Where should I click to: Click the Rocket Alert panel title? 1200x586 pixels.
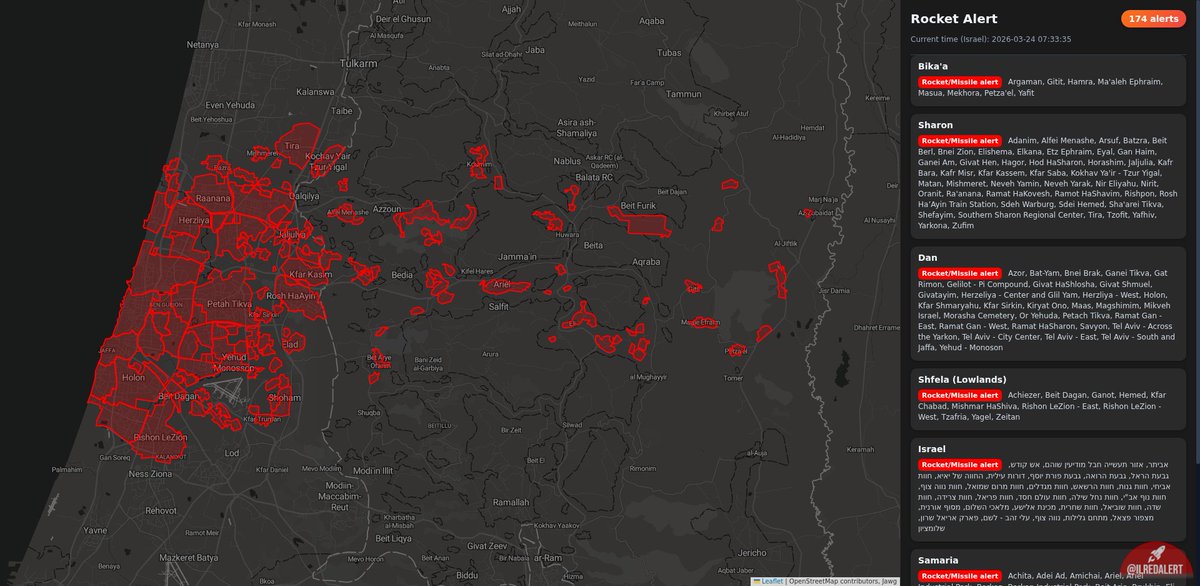[x=954, y=18]
